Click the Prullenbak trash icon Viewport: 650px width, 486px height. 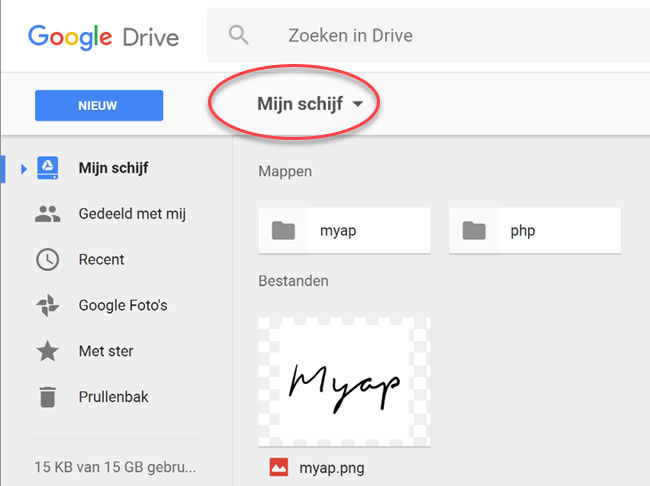pyautogui.click(x=48, y=397)
